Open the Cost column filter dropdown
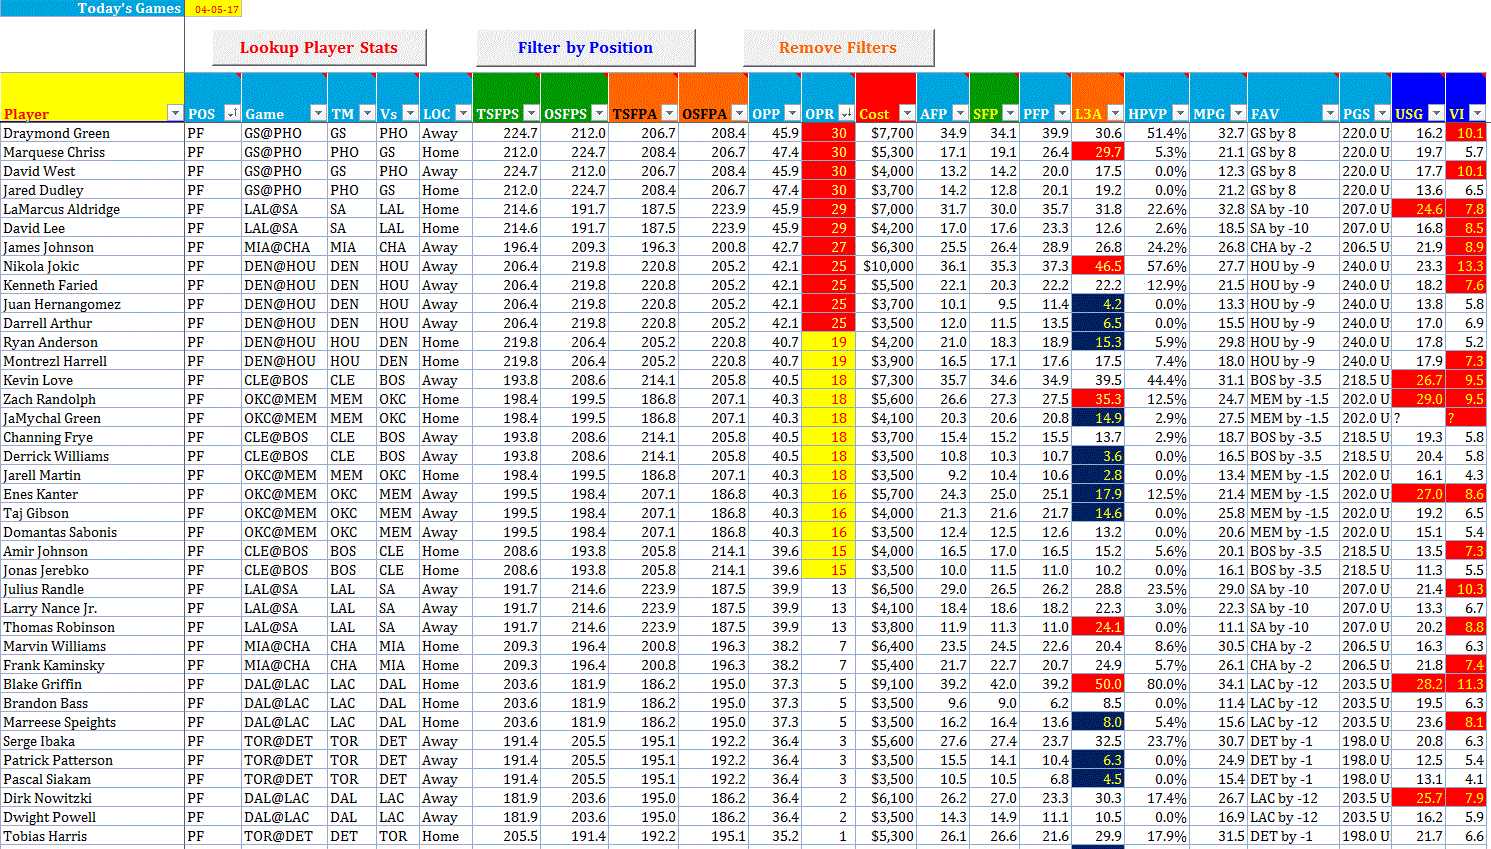This screenshot has height=849, width=1491. click(907, 113)
